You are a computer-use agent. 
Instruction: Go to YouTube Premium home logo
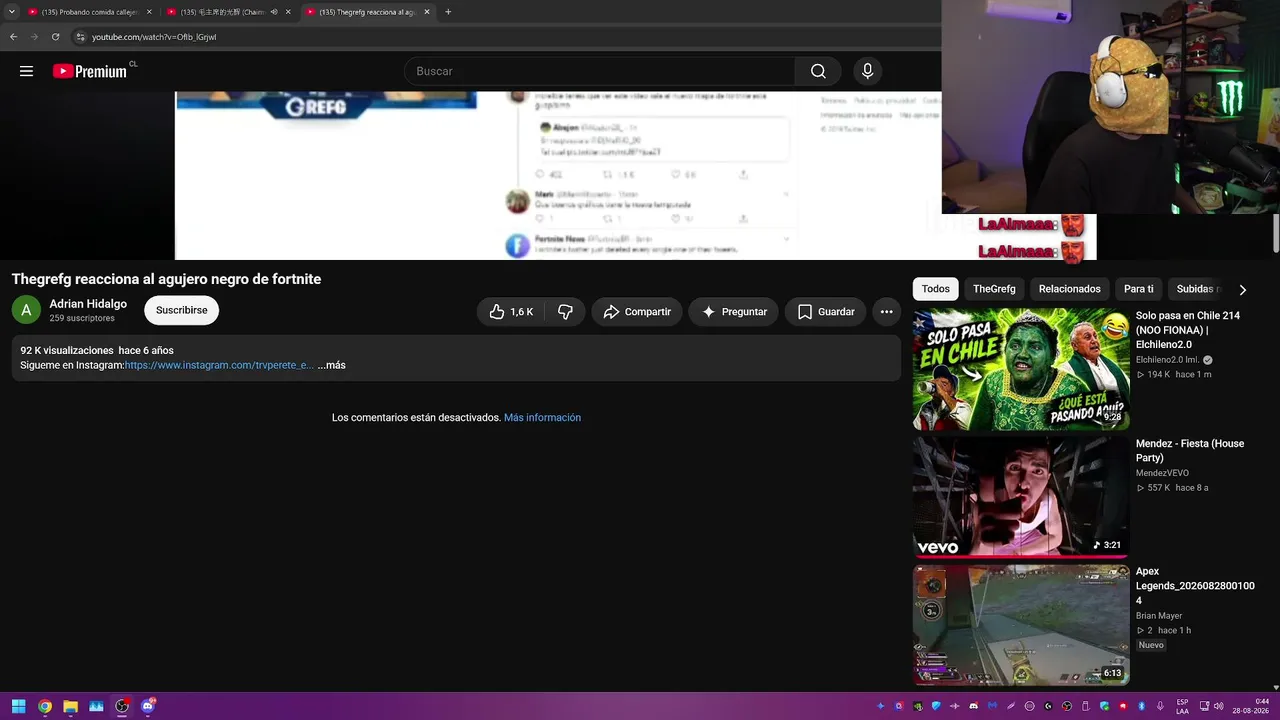[x=90, y=71]
